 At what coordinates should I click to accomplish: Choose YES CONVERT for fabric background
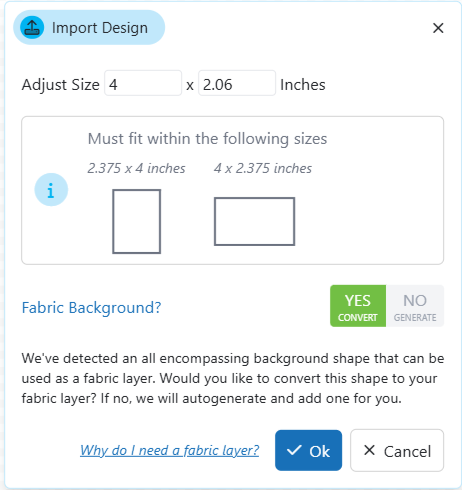358,306
